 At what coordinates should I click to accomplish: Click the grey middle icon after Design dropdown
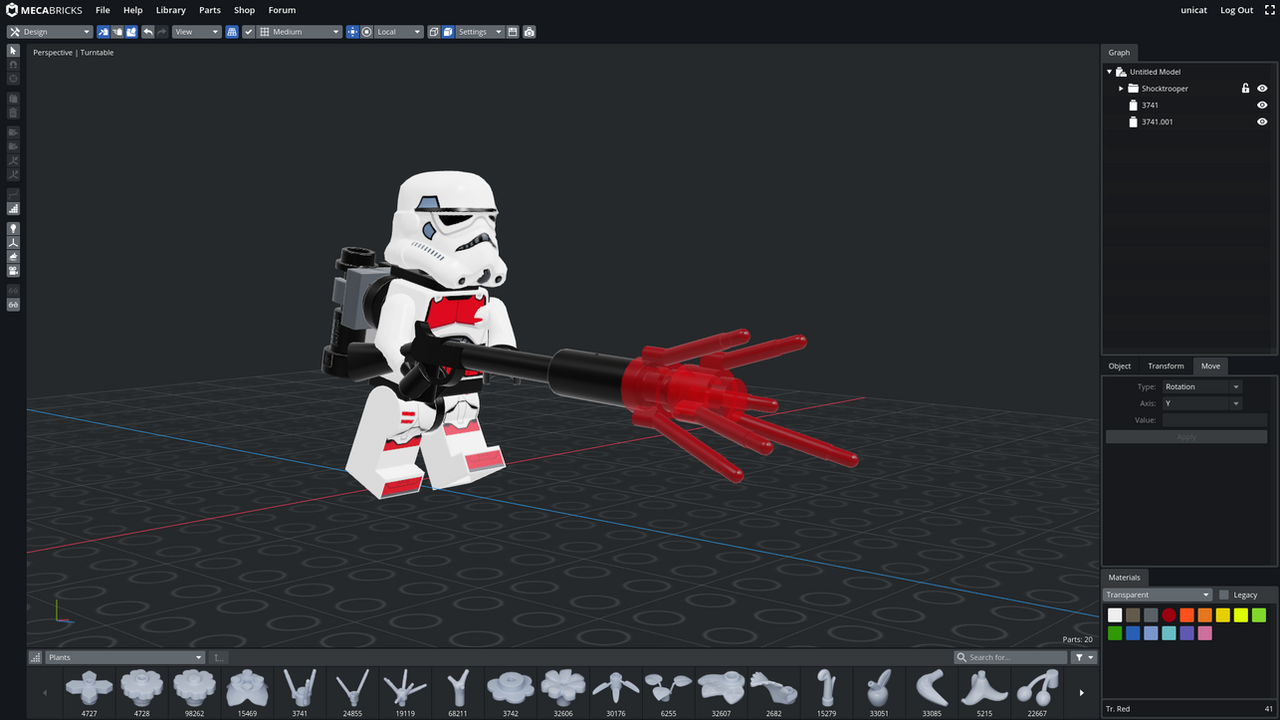(x=117, y=32)
